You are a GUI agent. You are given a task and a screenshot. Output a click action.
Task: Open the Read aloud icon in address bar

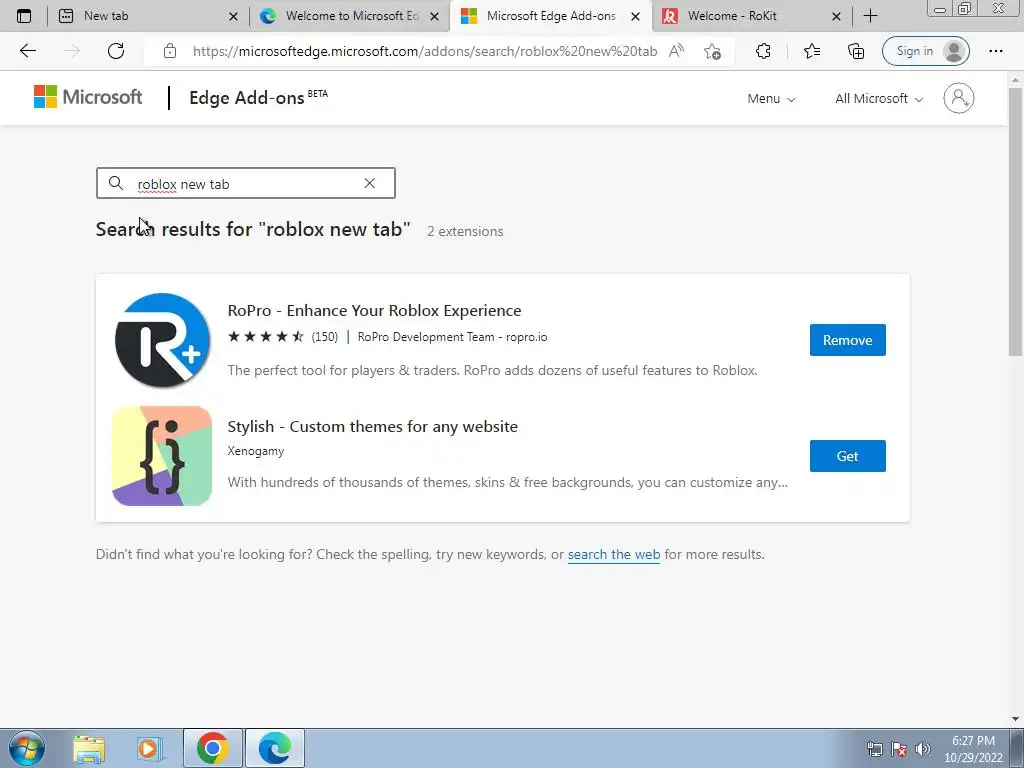(x=677, y=51)
